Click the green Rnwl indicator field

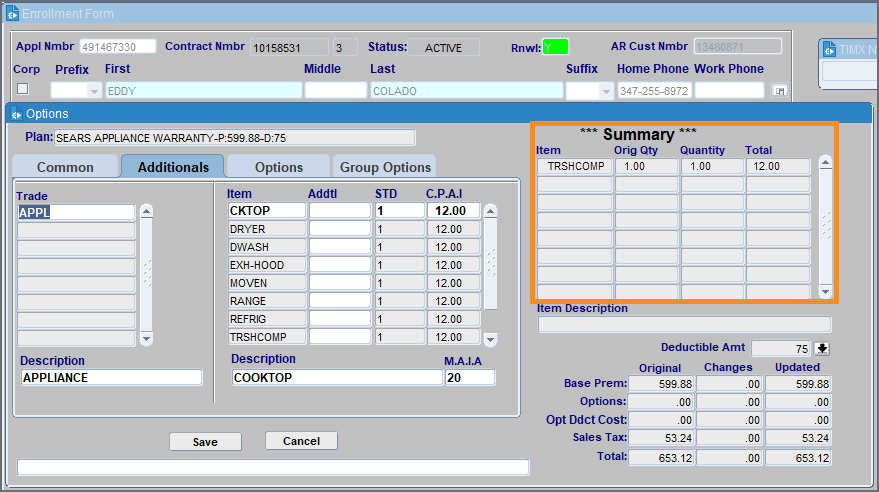[x=555, y=47]
